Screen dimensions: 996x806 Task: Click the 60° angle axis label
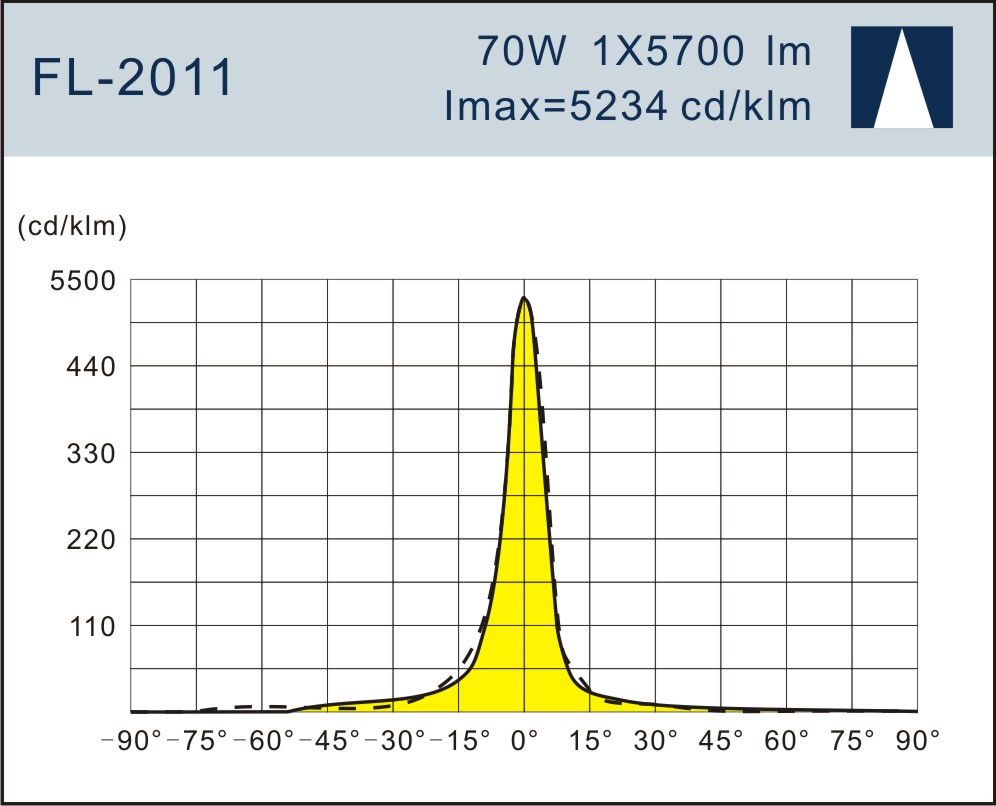pyautogui.click(x=787, y=742)
